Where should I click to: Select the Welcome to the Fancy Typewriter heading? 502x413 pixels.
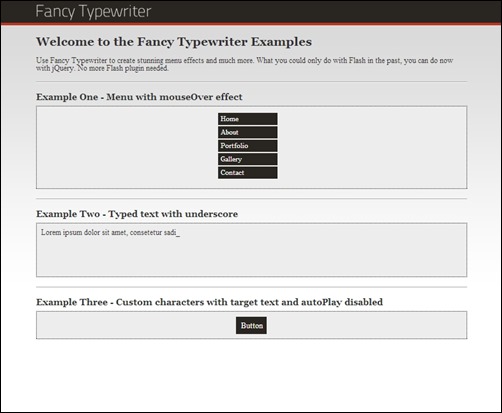click(174, 42)
